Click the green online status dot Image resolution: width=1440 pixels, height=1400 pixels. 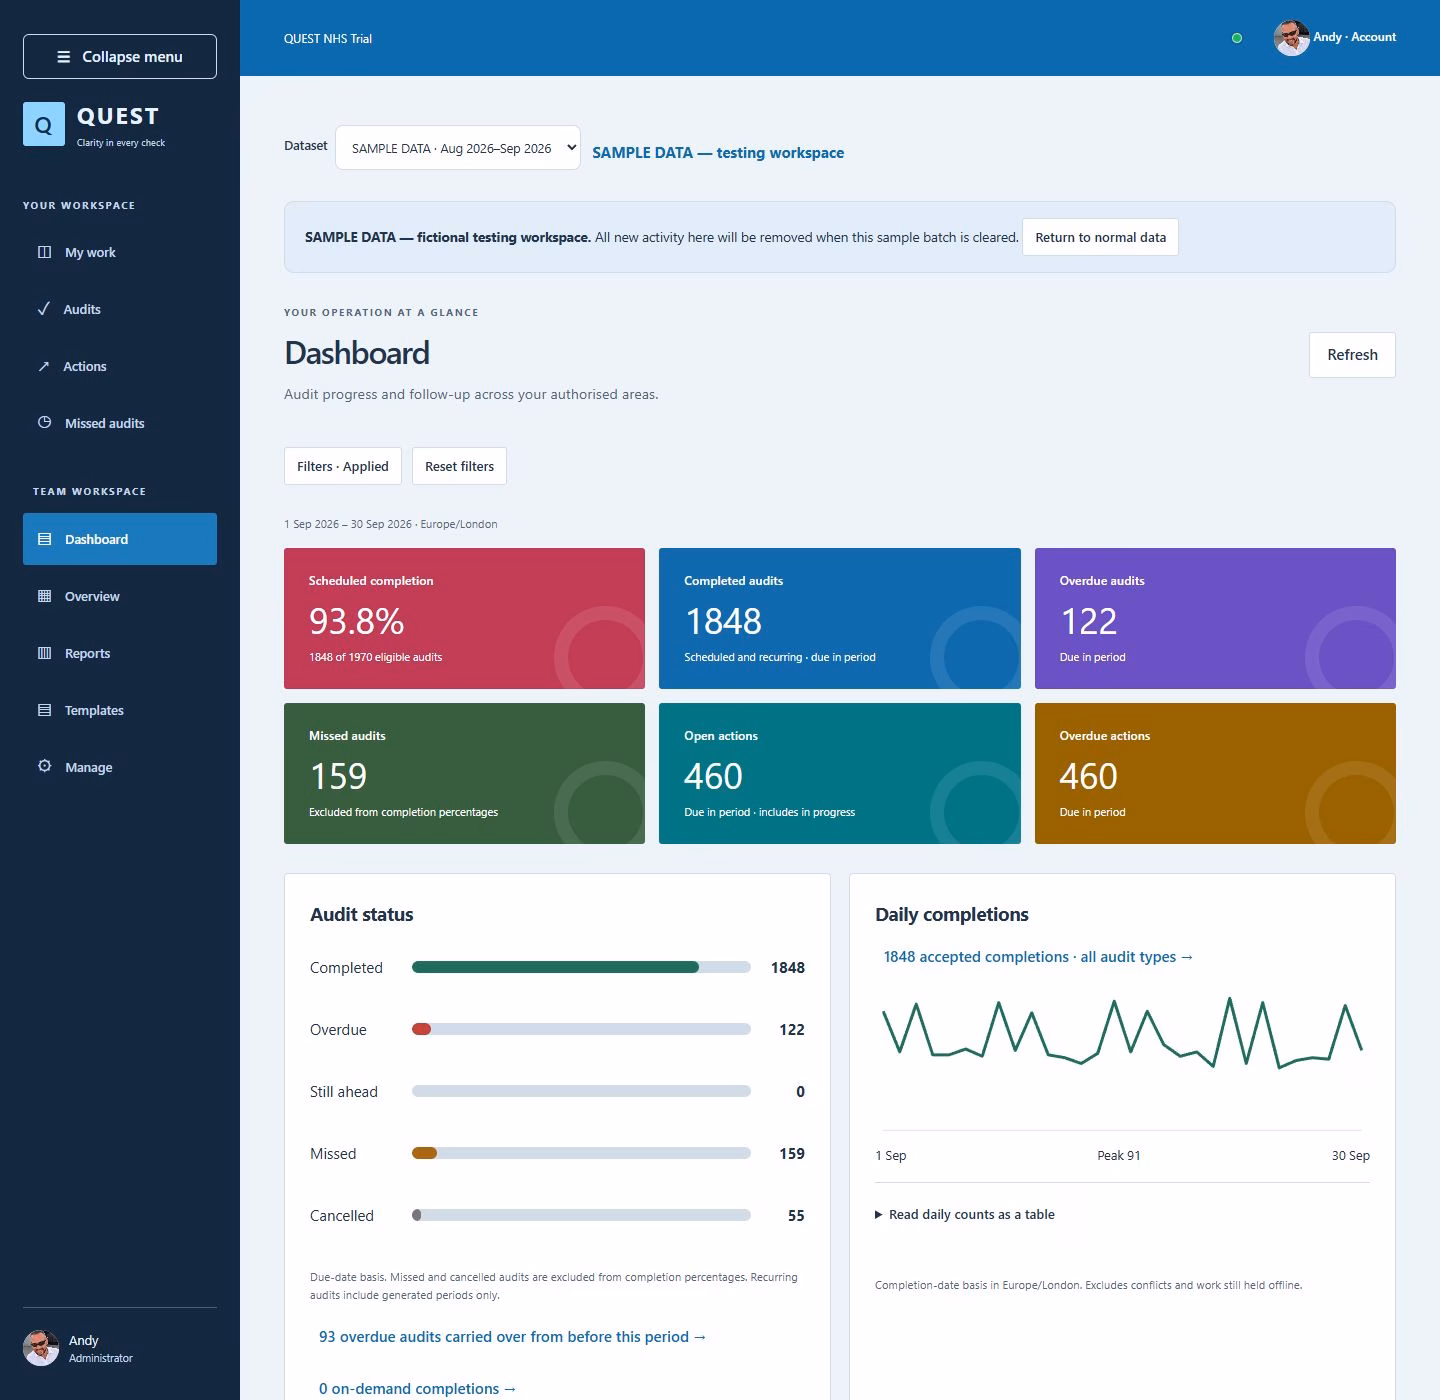click(1237, 38)
